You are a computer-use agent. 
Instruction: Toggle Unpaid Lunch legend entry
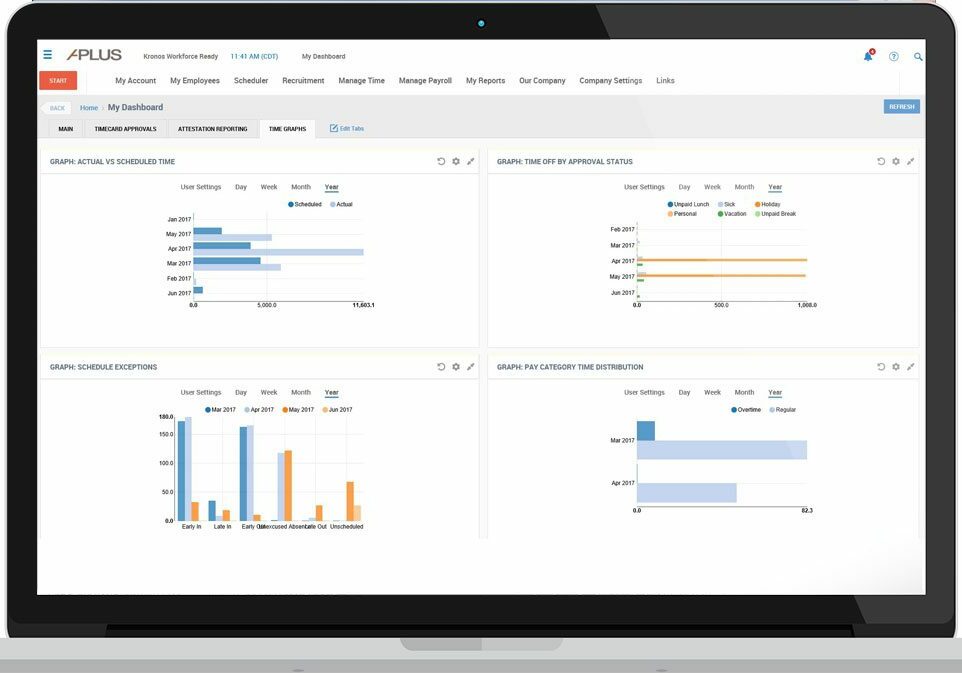tap(688, 204)
